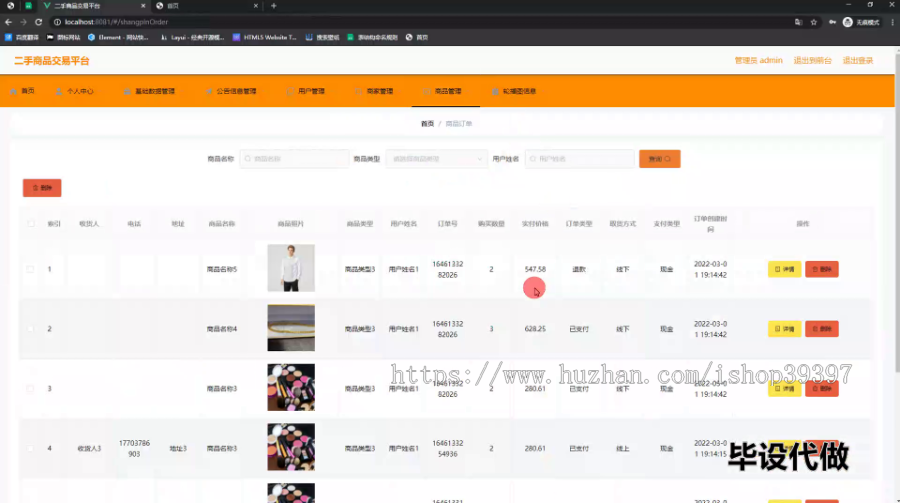Screen dimensions: 900x503
Task: Switch to the second 首页 browser tab
Action: [x=207, y=6]
